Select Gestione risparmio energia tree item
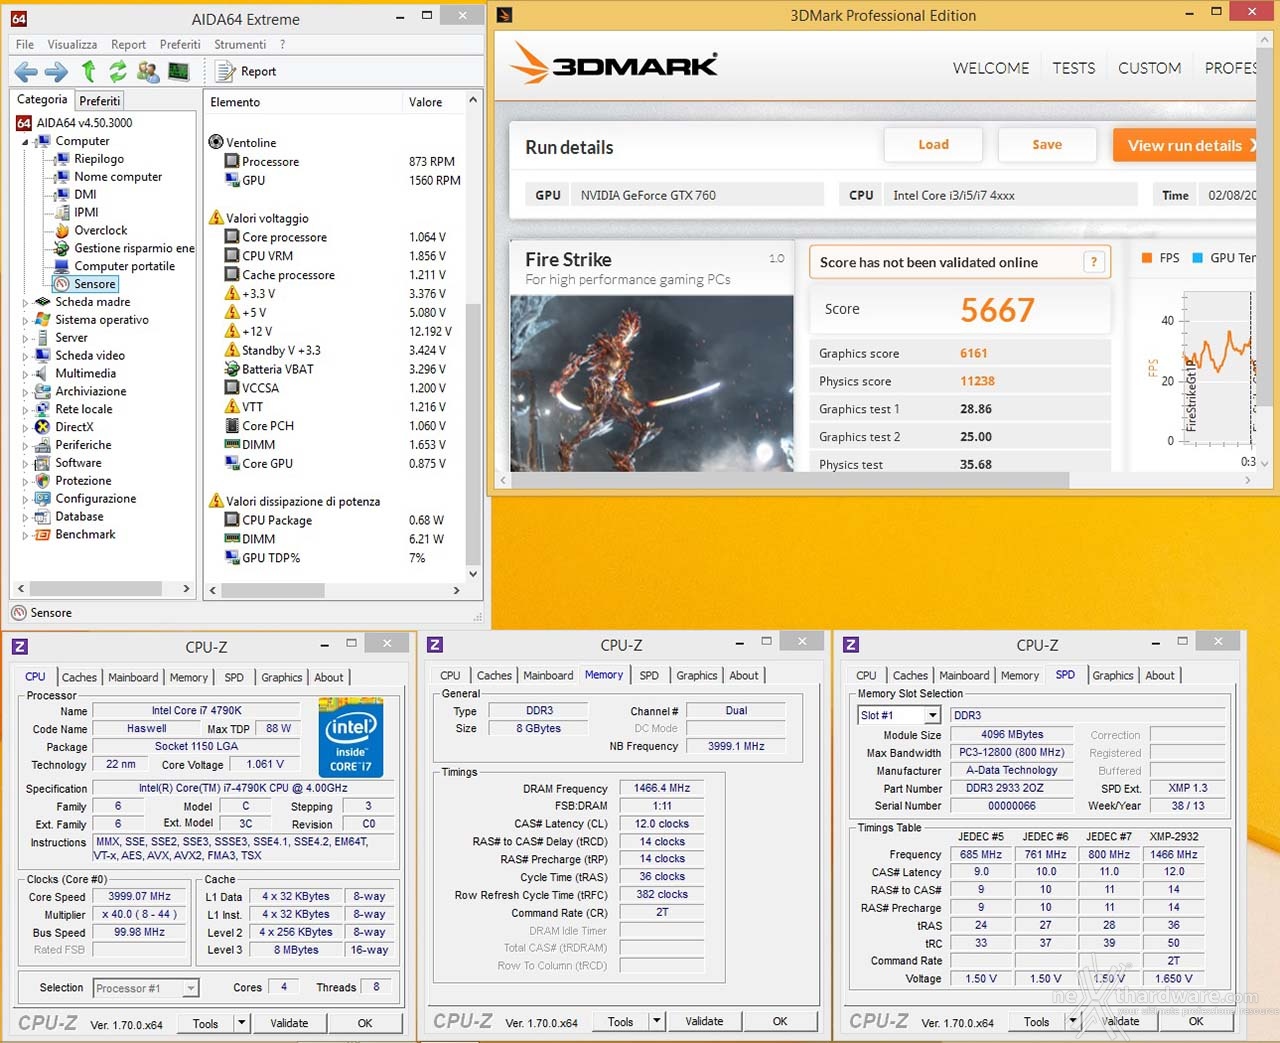 point(134,248)
